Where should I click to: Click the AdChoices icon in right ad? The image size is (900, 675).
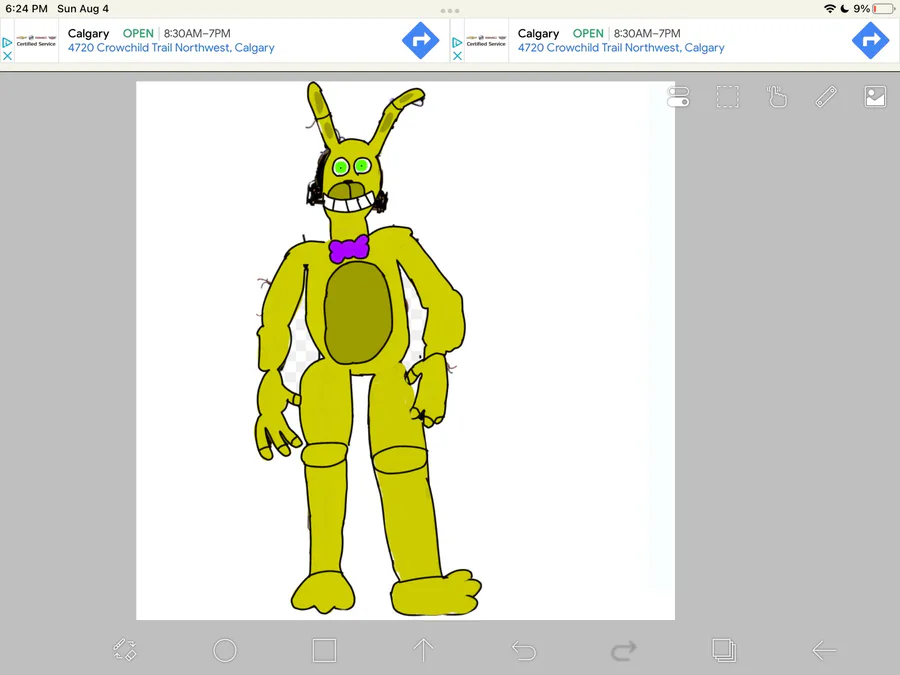click(457, 42)
